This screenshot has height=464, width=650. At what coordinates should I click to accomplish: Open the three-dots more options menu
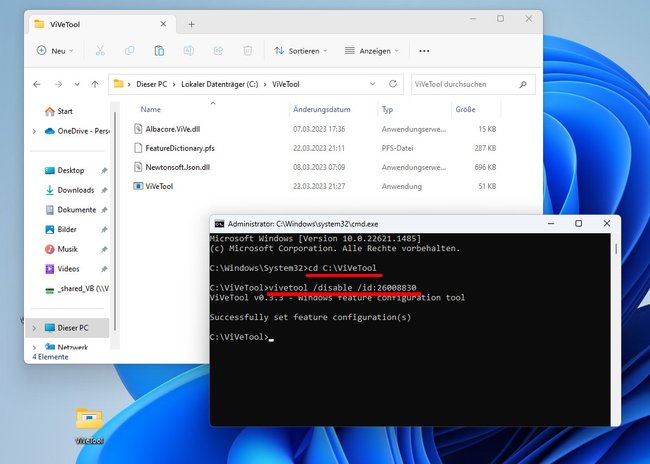[424, 51]
